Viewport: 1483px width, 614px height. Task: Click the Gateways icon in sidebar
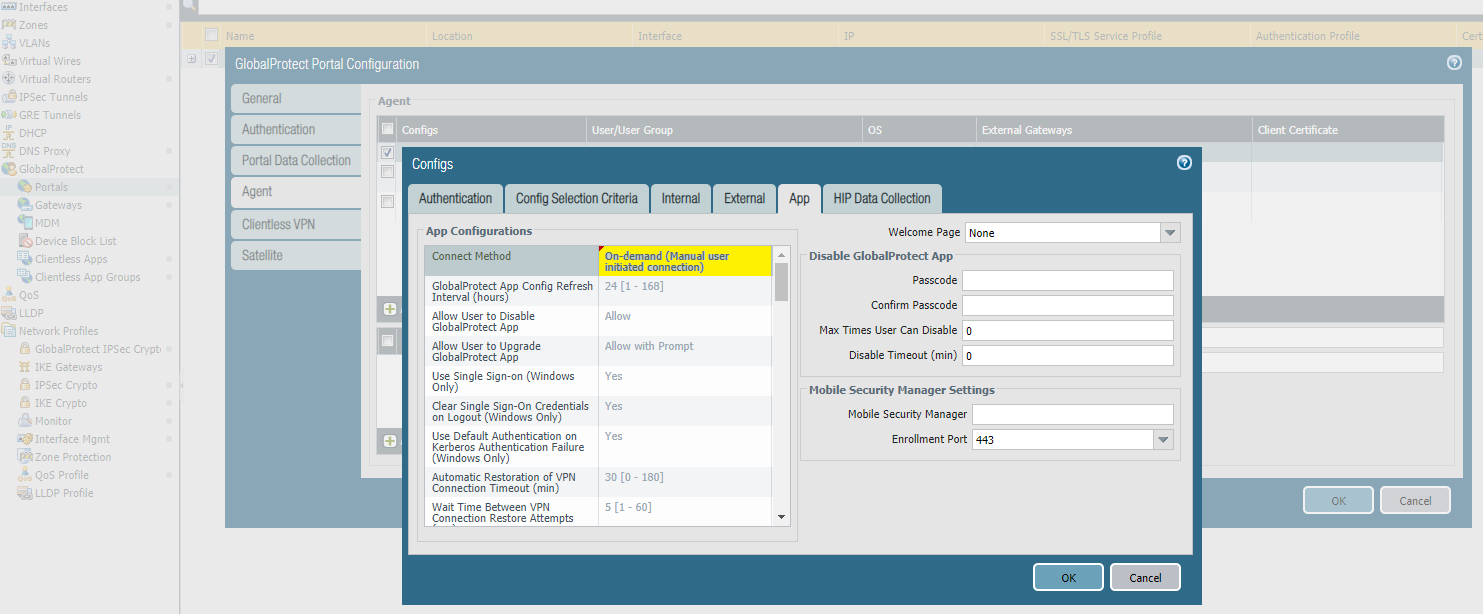pos(25,205)
